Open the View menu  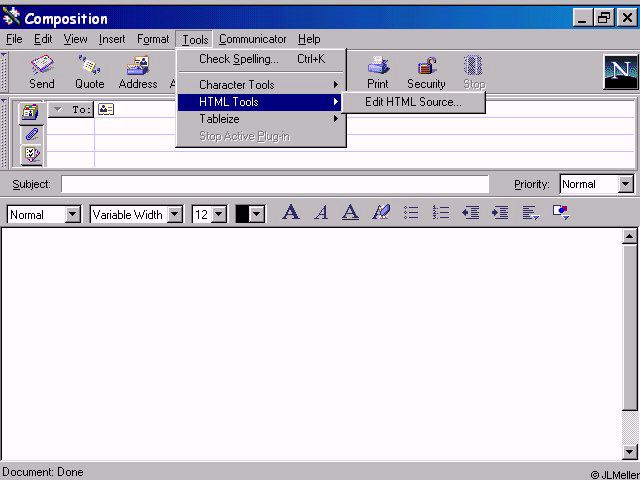[75, 39]
